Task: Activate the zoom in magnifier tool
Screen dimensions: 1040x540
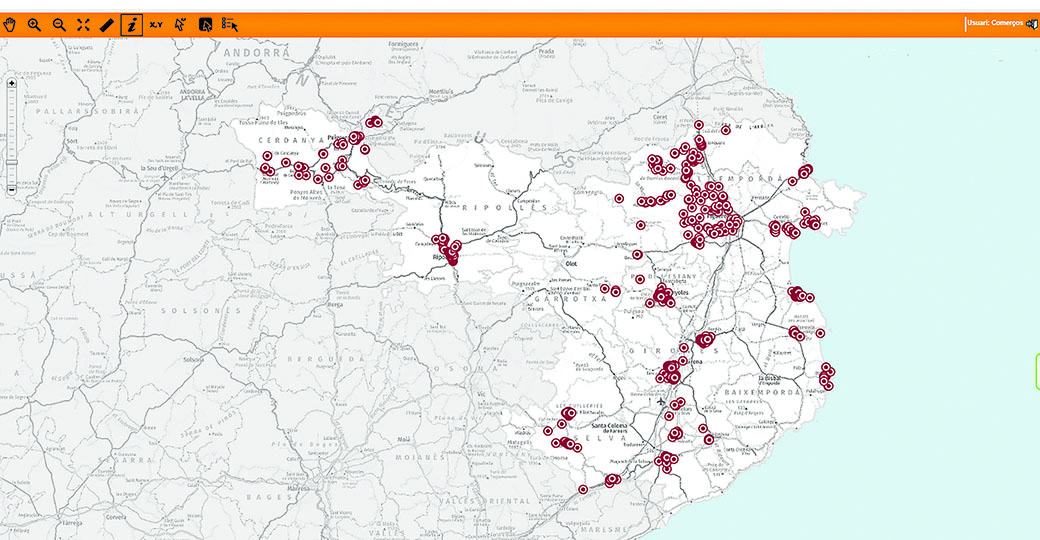Action: click(x=34, y=25)
